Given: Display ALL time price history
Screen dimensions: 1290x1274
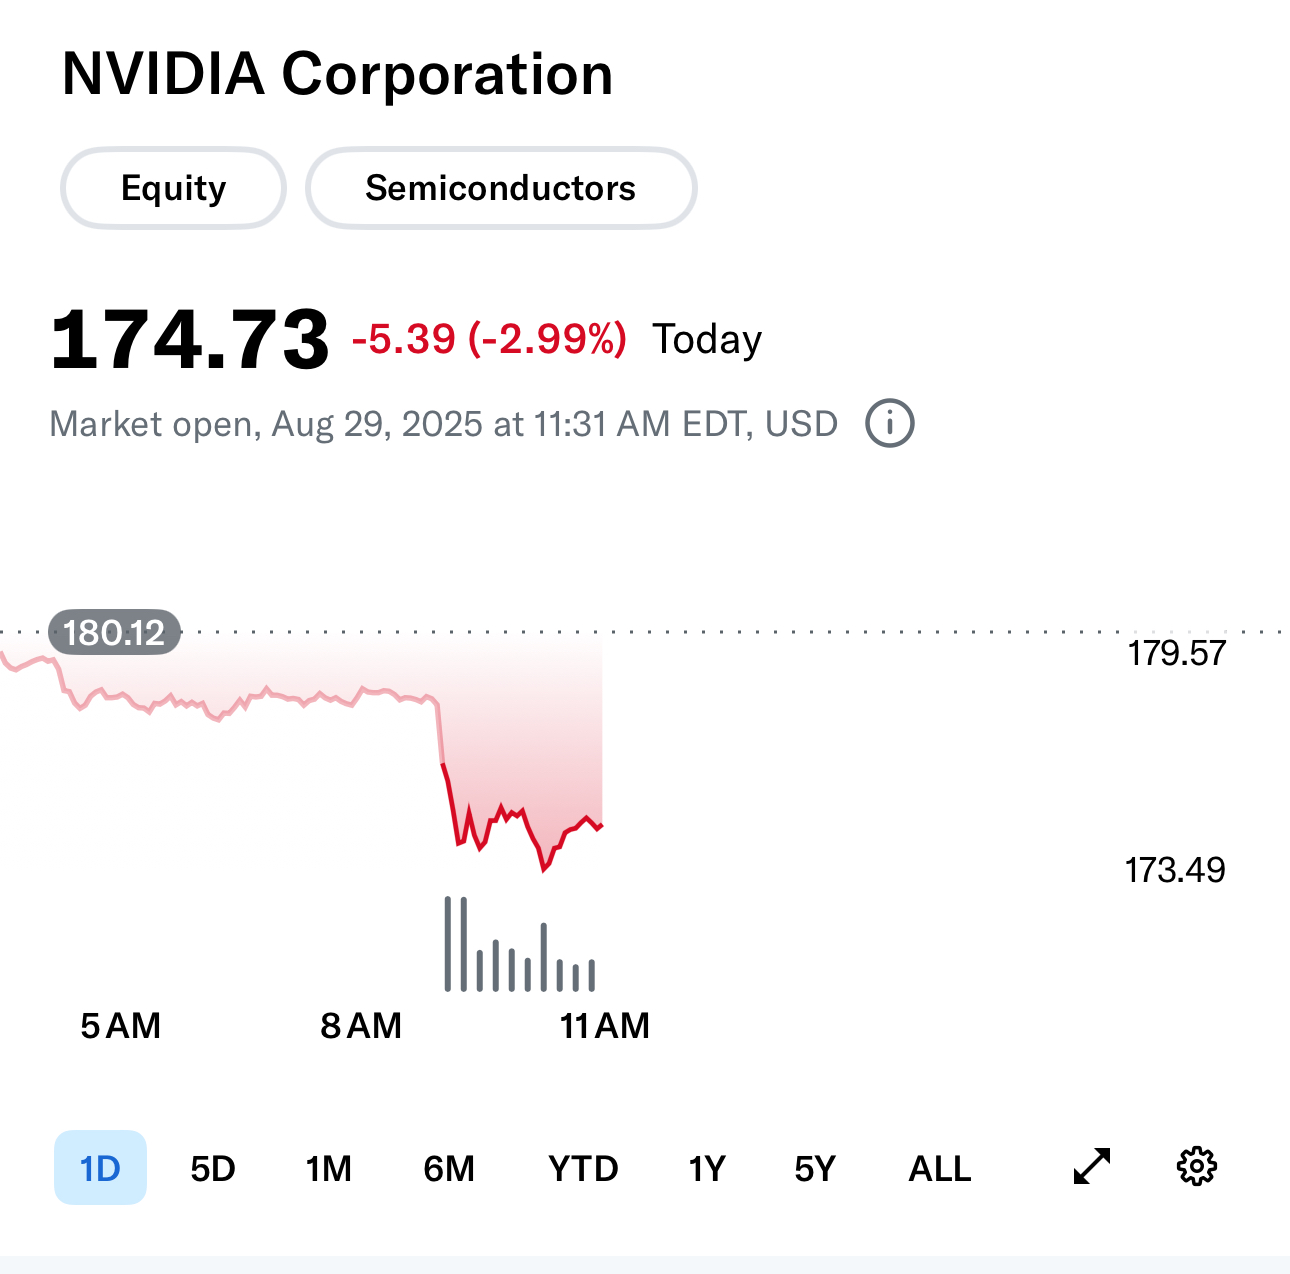Looking at the screenshot, I should tap(939, 1168).
